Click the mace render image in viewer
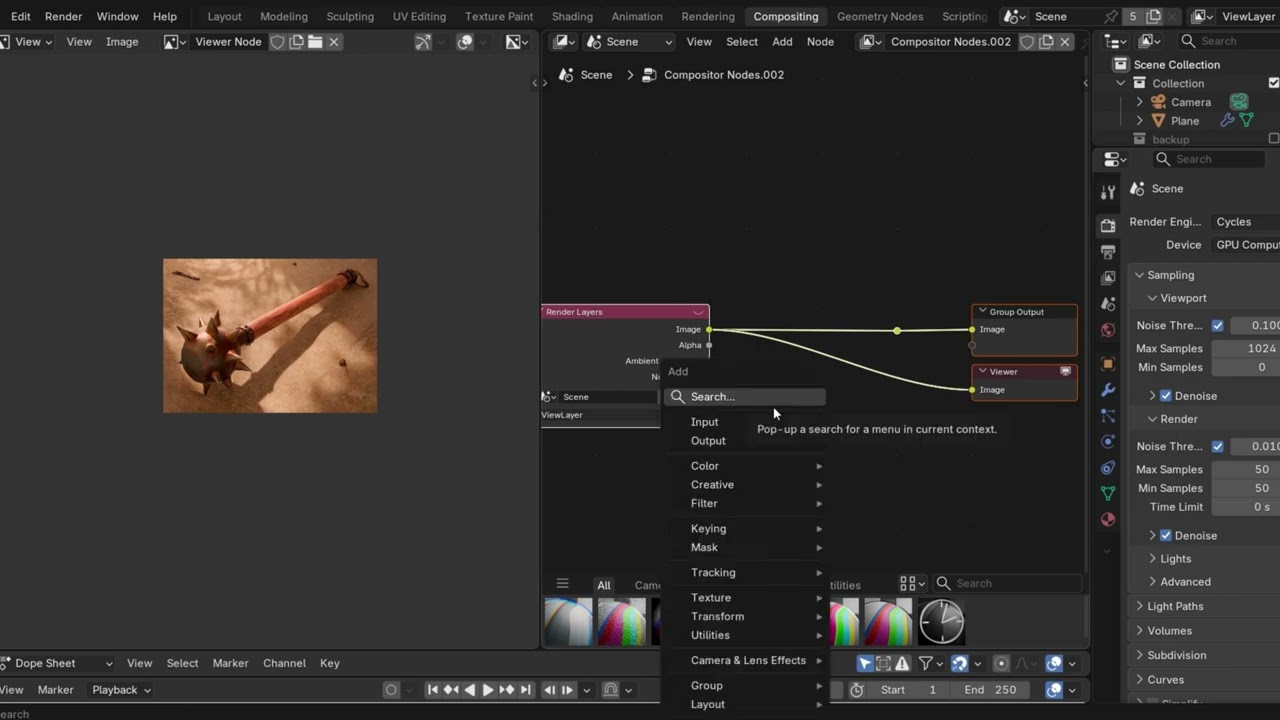The image size is (1280, 720). (x=270, y=336)
